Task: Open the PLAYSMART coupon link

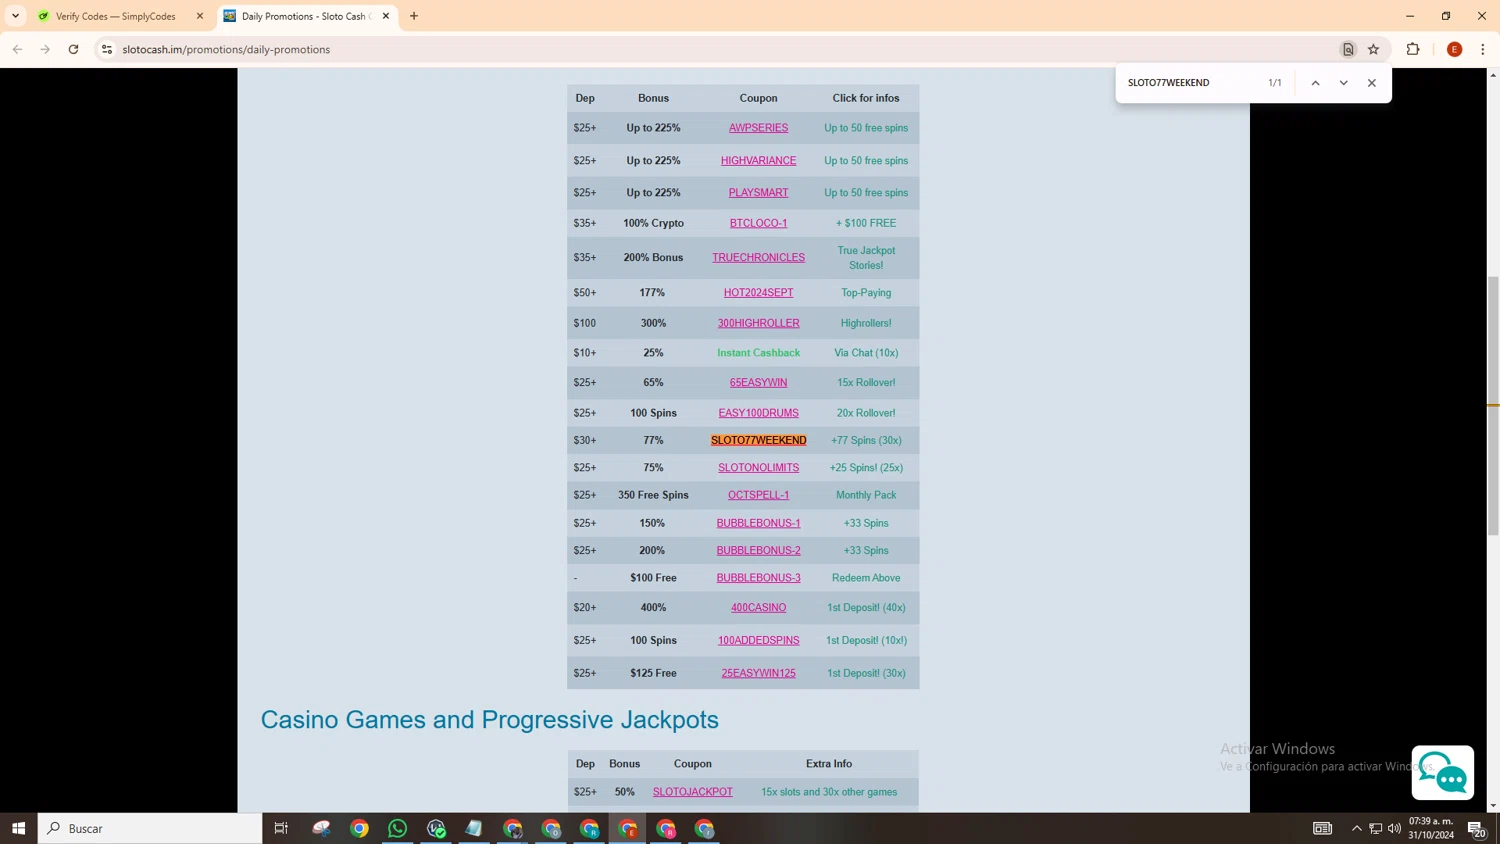Action: [x=758, y=192]
